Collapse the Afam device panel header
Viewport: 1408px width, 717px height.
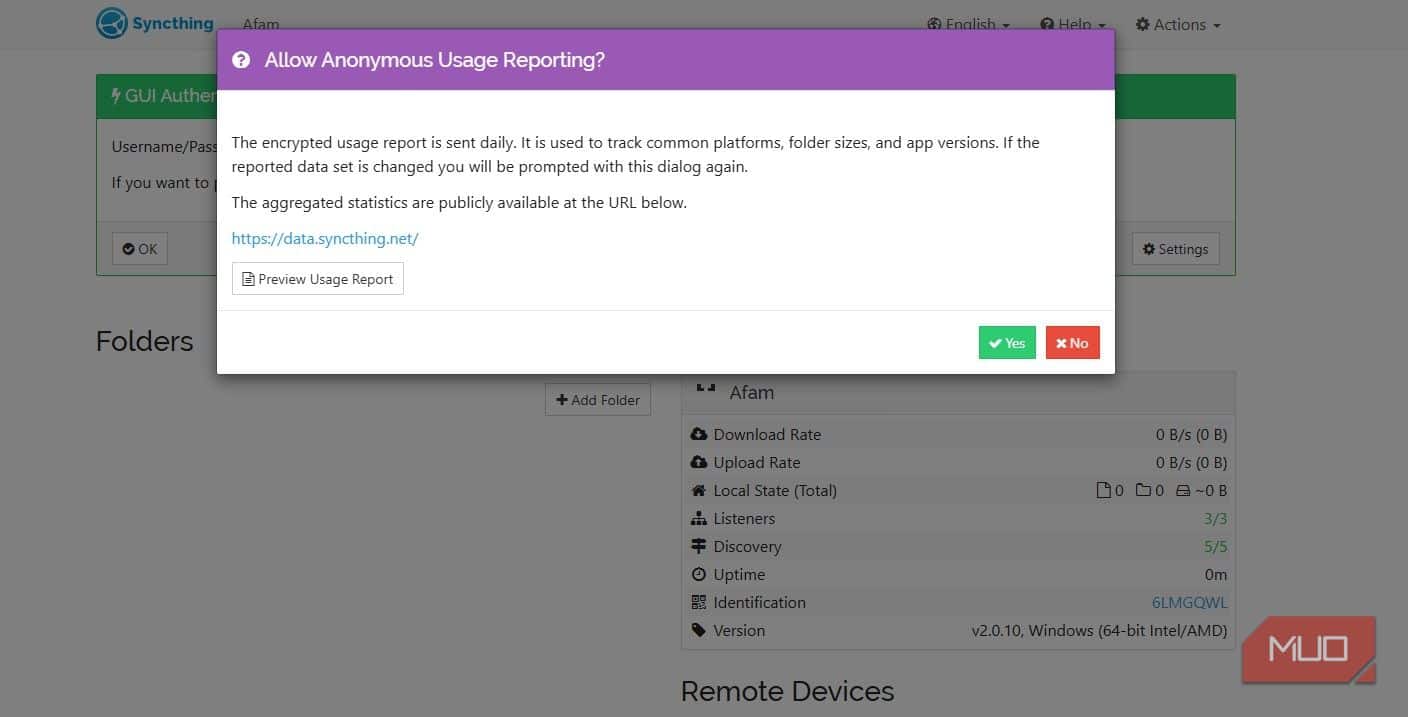click(958, 392)
